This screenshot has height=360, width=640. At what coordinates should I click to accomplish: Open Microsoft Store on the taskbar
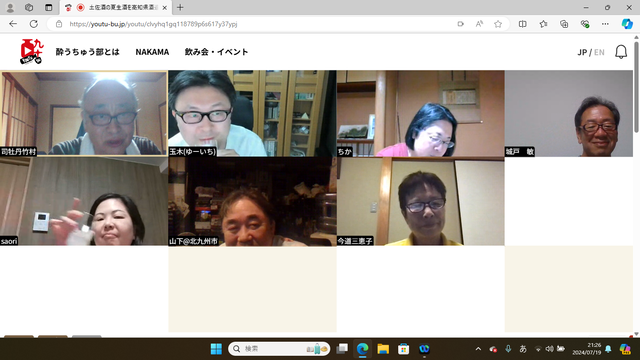coord(403,349)
